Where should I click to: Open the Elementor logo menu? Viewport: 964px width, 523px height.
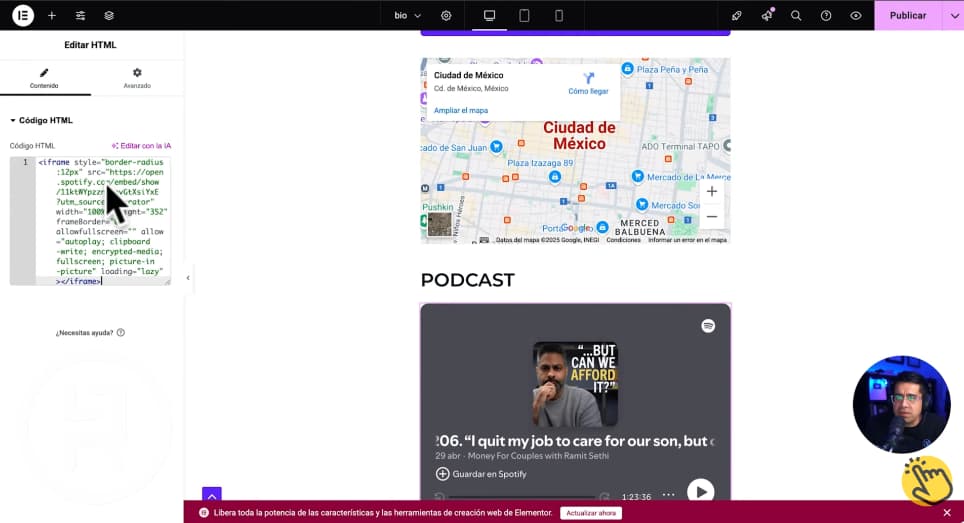pyautogui.click(x=23, y=15)
